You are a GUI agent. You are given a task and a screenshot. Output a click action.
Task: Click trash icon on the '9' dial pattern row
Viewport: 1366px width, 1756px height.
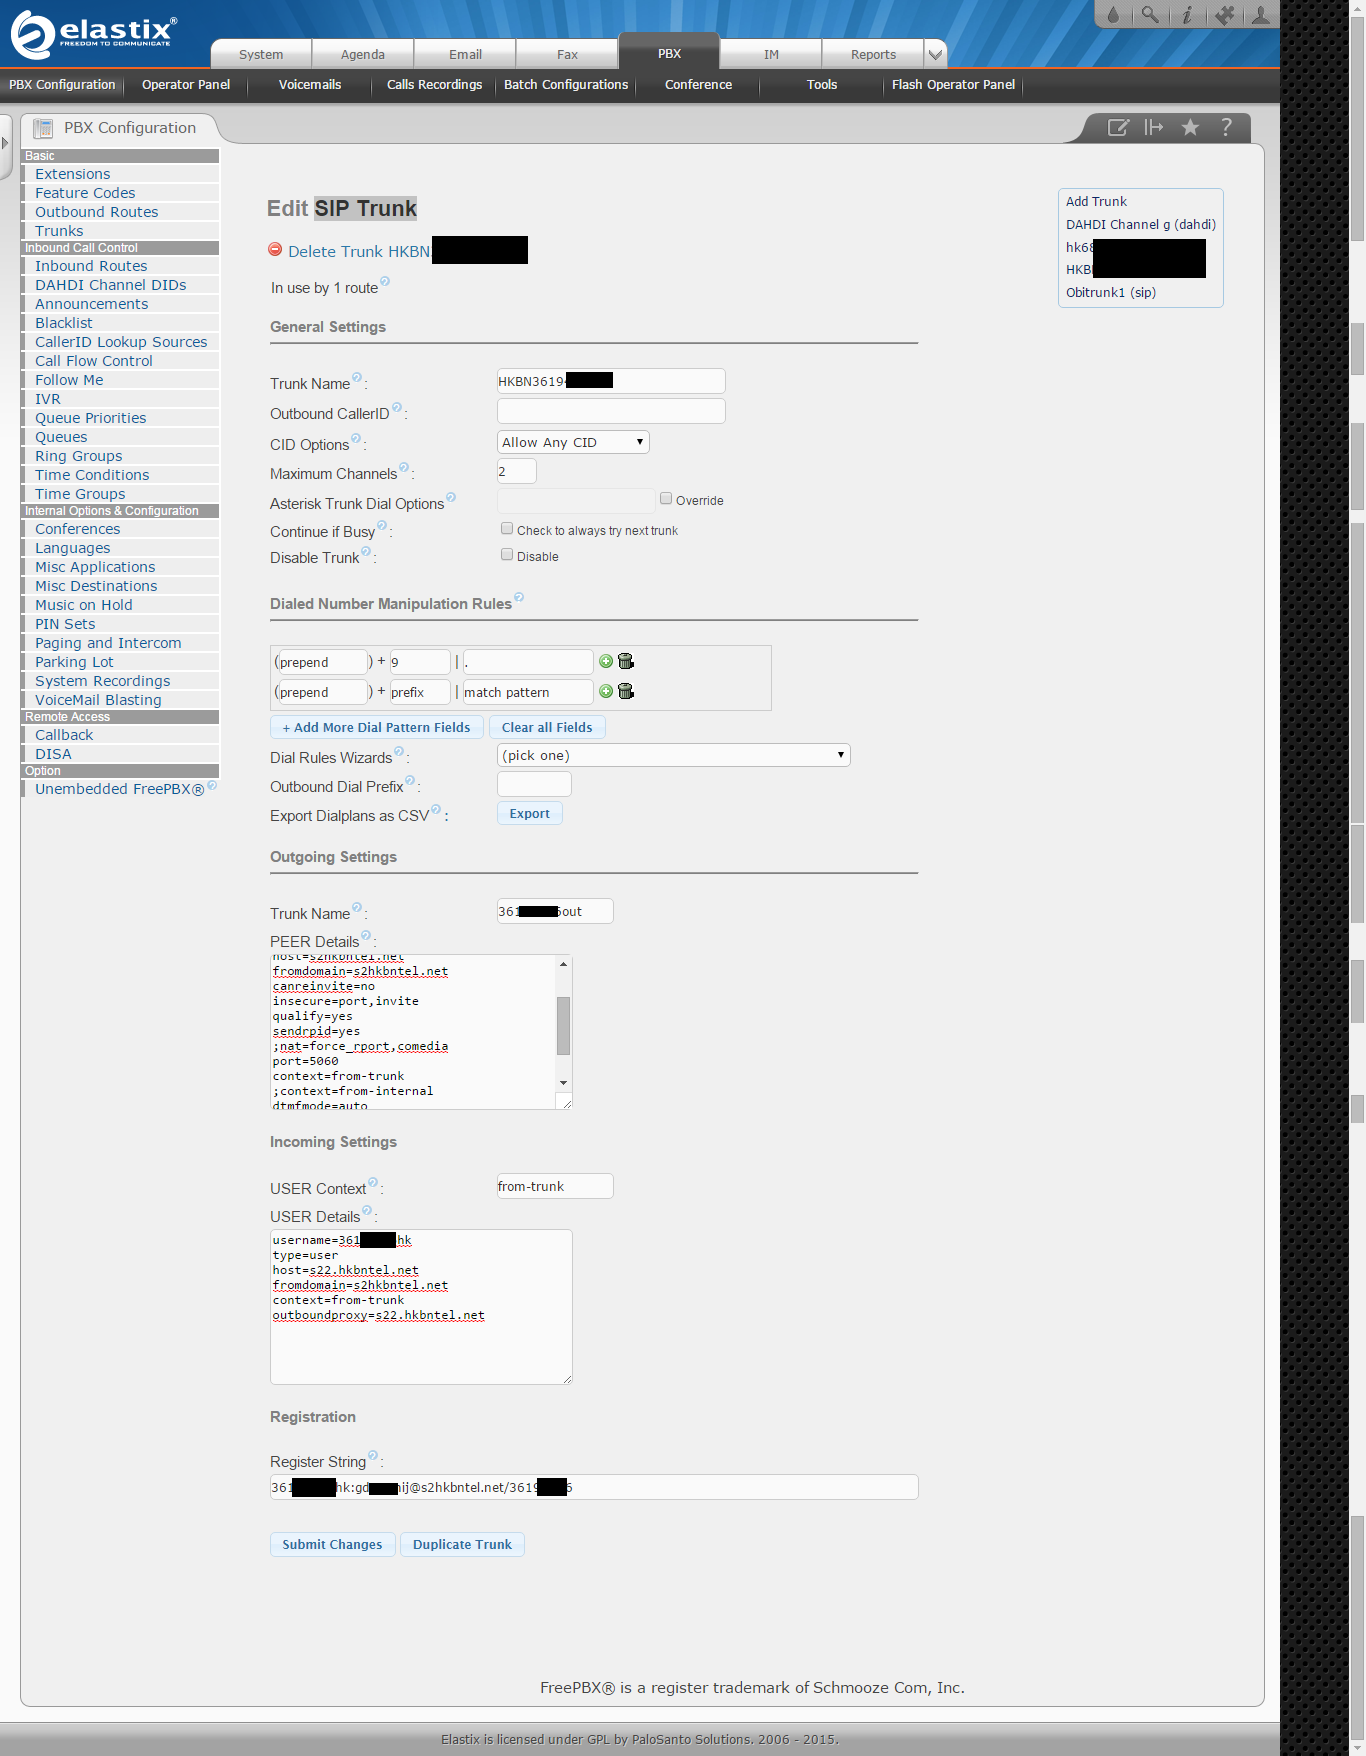[x=626, y=661]
